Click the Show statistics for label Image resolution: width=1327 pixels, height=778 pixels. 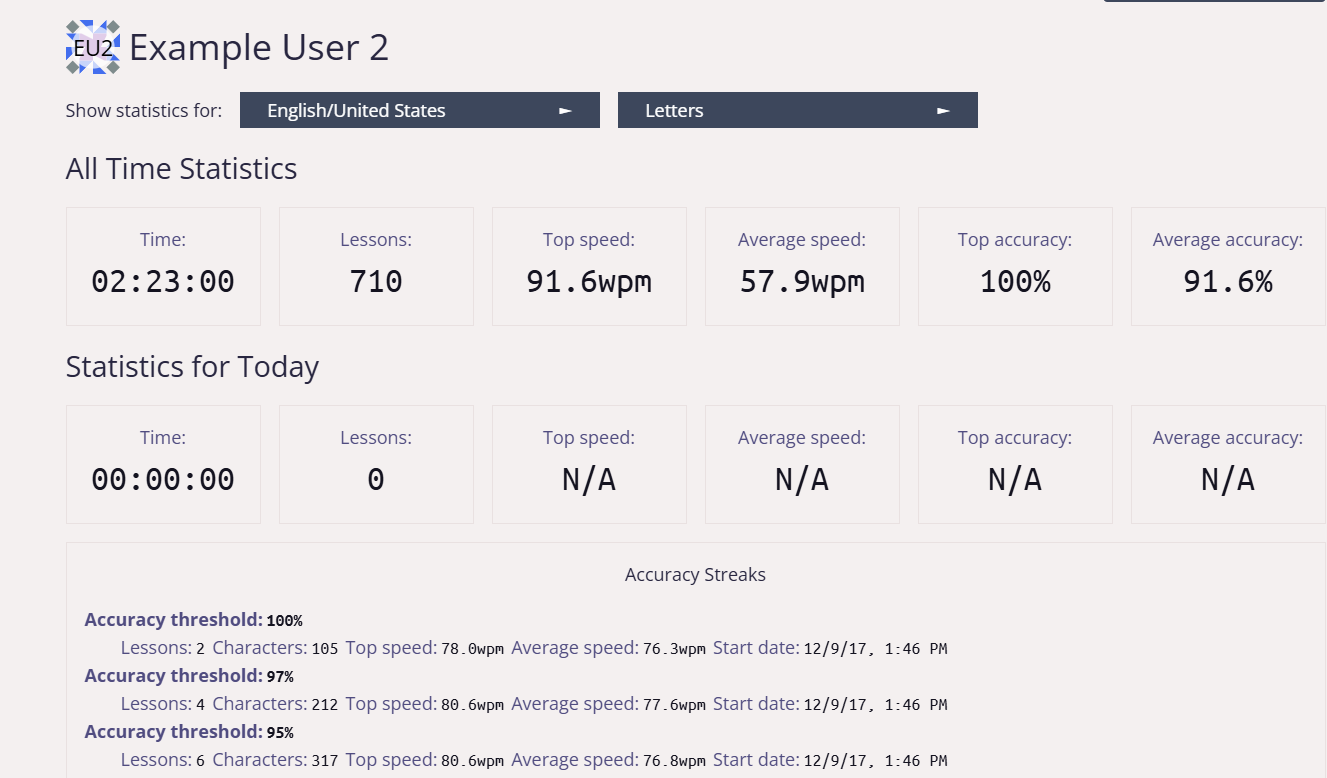coord(144,110)
